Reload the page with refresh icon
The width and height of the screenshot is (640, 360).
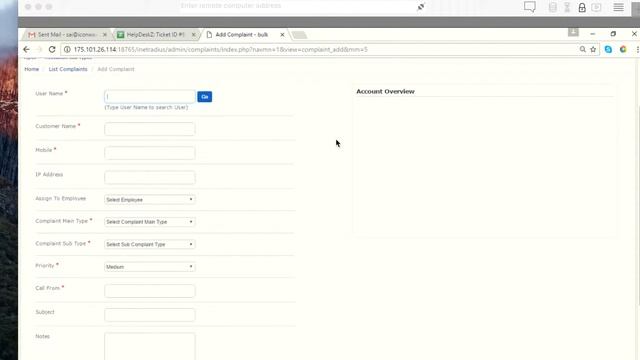[52, 49]
